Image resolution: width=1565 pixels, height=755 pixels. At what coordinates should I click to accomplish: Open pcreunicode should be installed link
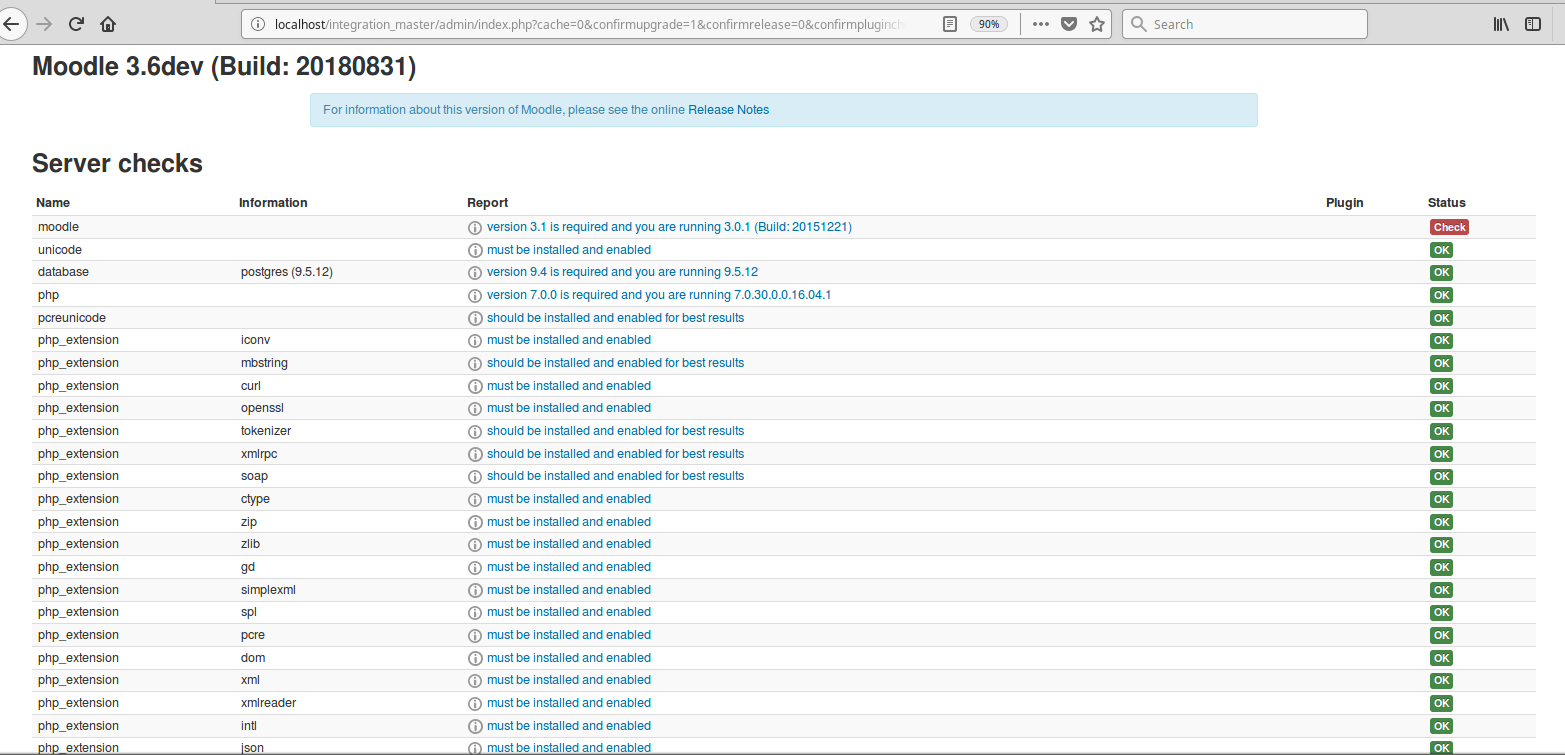coord(615,318)
